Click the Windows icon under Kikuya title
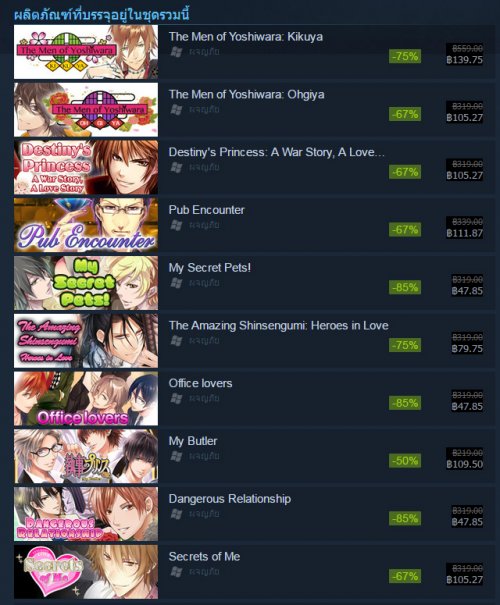Viewport: 500px width, 605px height. [176, 52]
